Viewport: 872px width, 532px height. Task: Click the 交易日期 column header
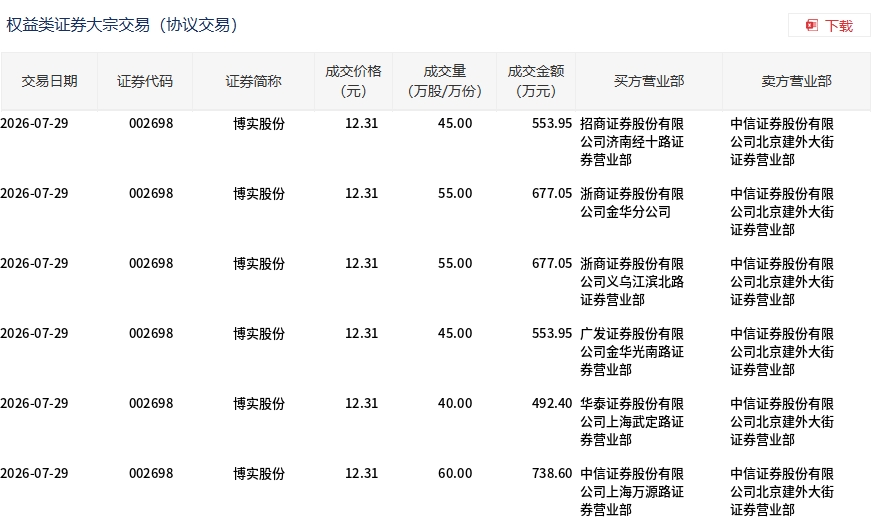pos(49,81)
